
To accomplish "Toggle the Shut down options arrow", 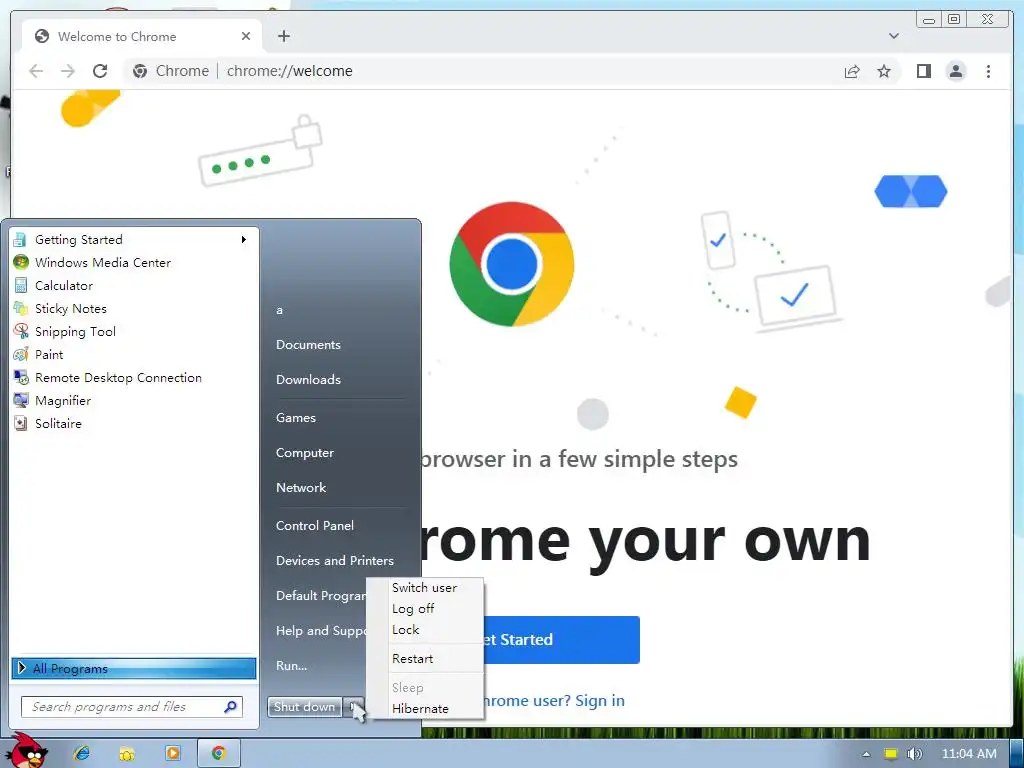I will coord(353,707).
